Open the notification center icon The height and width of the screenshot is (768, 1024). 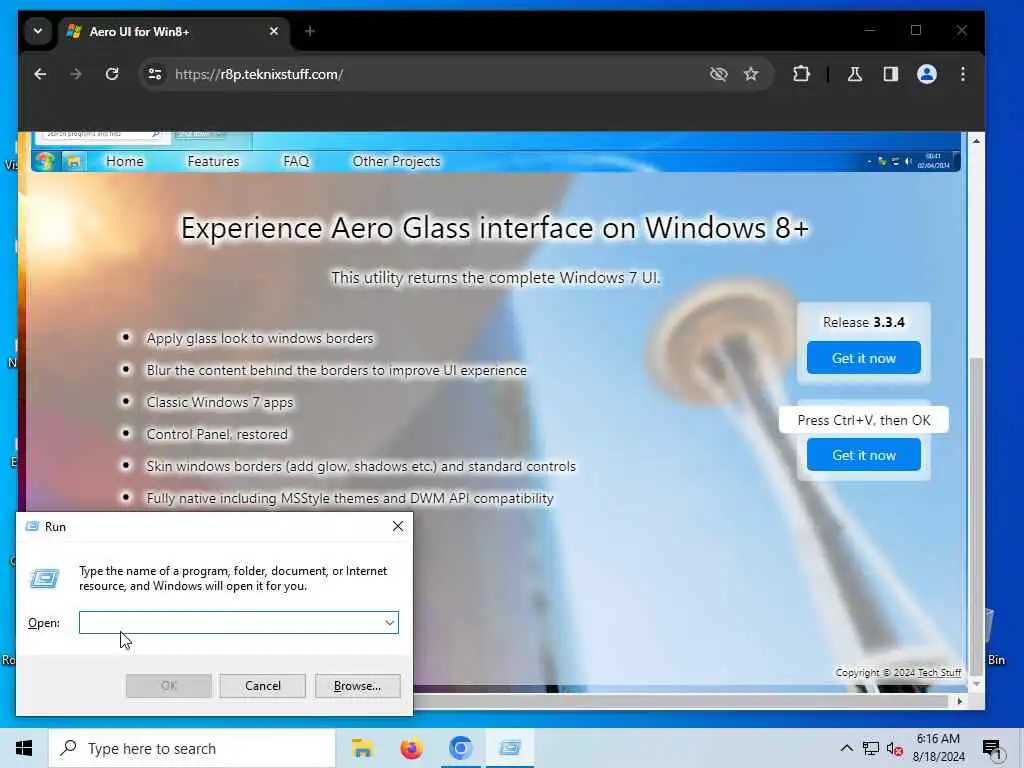992,748
